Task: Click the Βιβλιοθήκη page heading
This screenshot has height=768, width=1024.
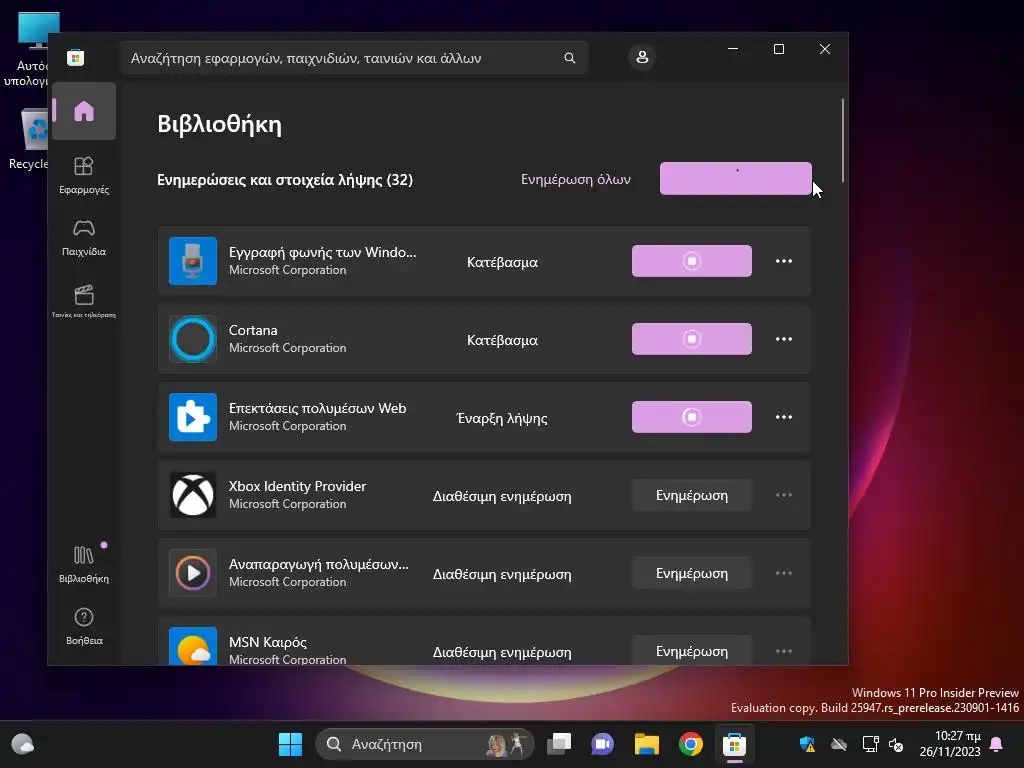Action: [219, 124]
